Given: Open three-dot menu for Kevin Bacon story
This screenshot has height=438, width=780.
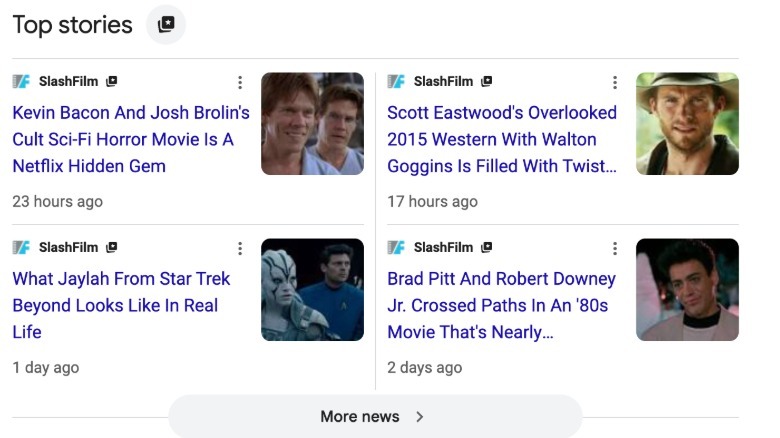Looking at the screenshot, I should click(240, 83).
